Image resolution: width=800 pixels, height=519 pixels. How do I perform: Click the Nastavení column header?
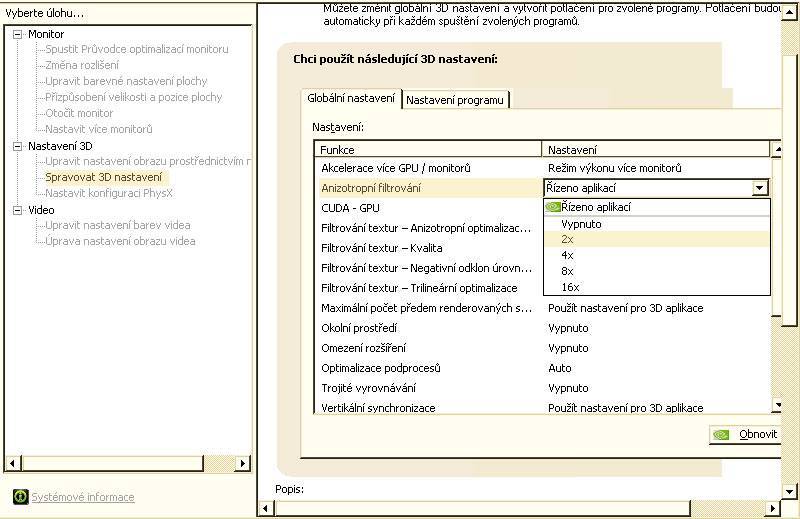[656, 150]
